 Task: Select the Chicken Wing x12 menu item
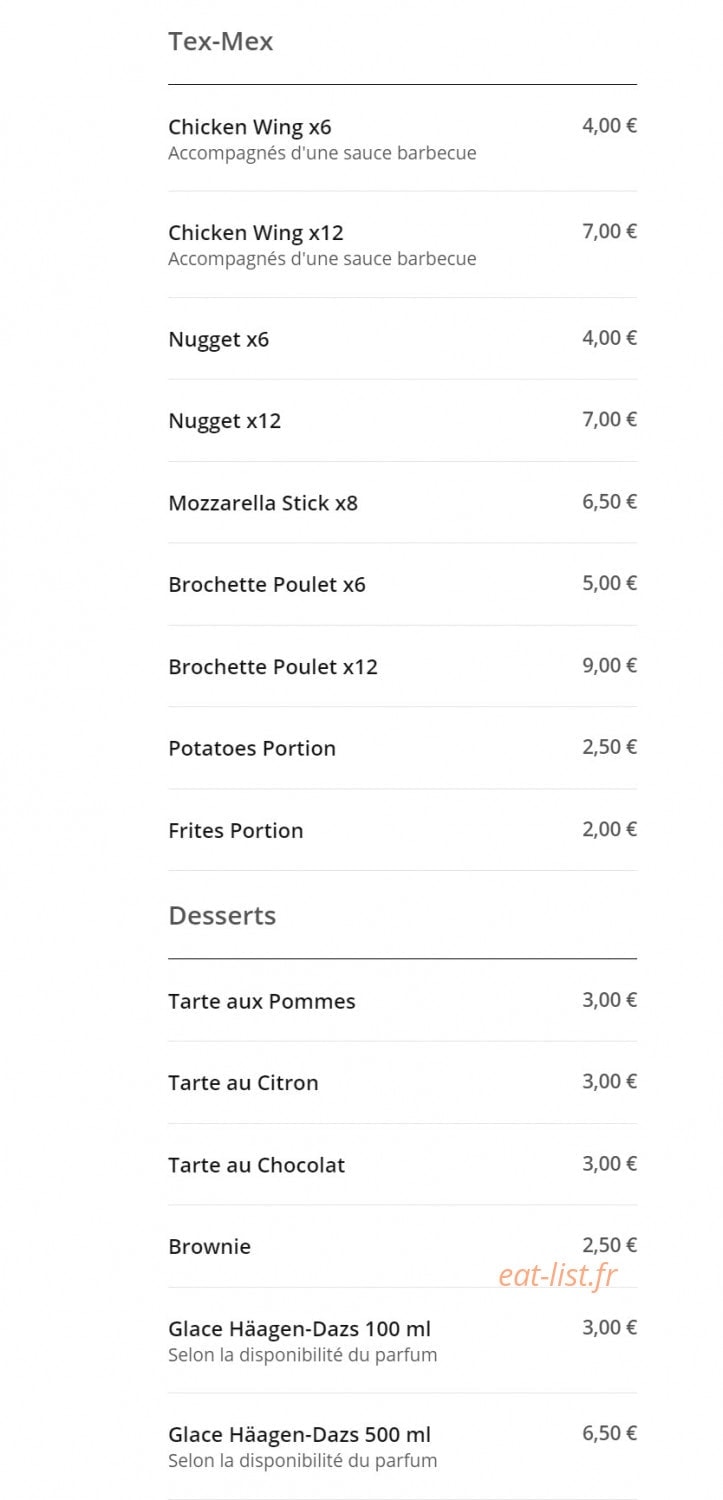tap(402, 245)
